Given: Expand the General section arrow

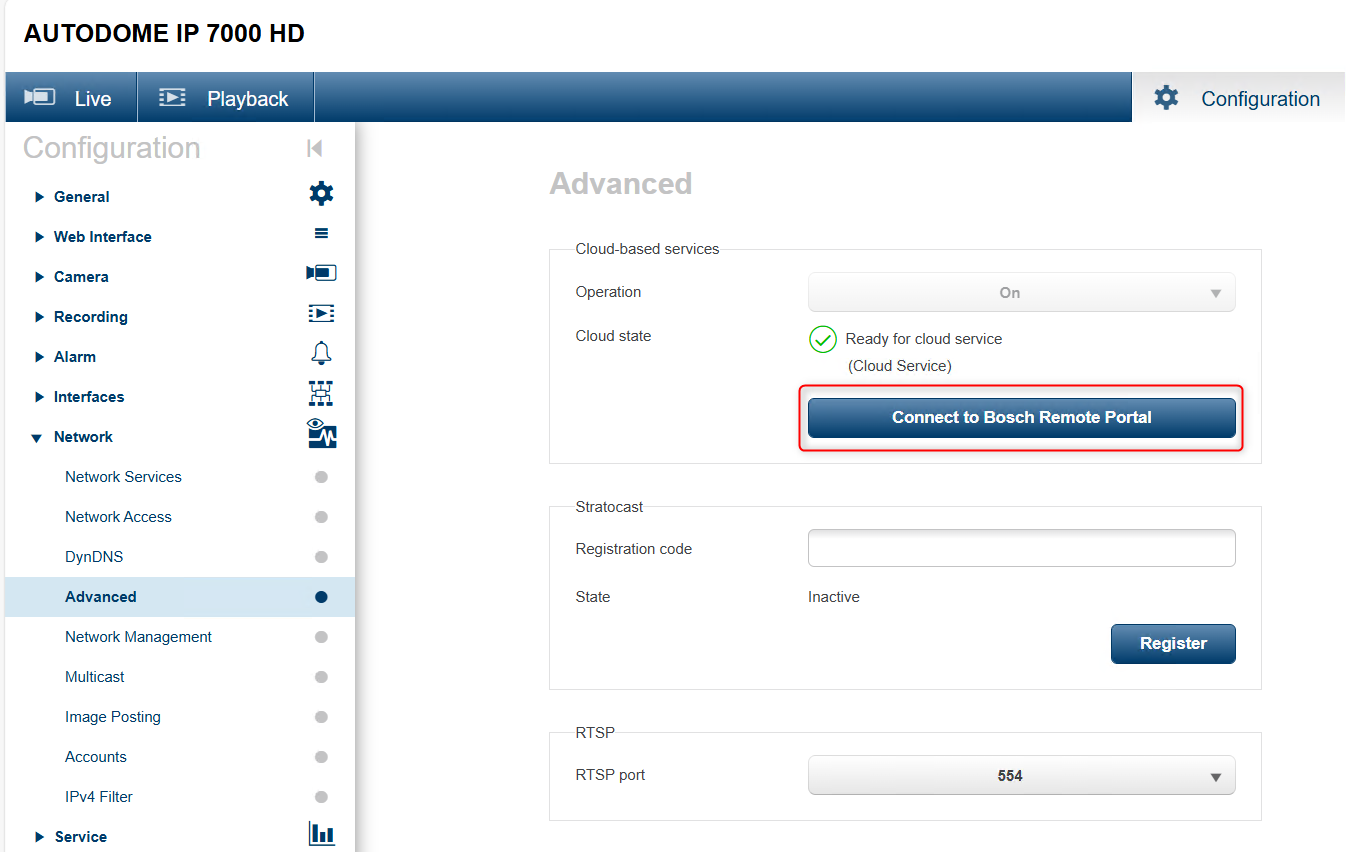Looking at the screenshot, I should (x=39, y=197).
